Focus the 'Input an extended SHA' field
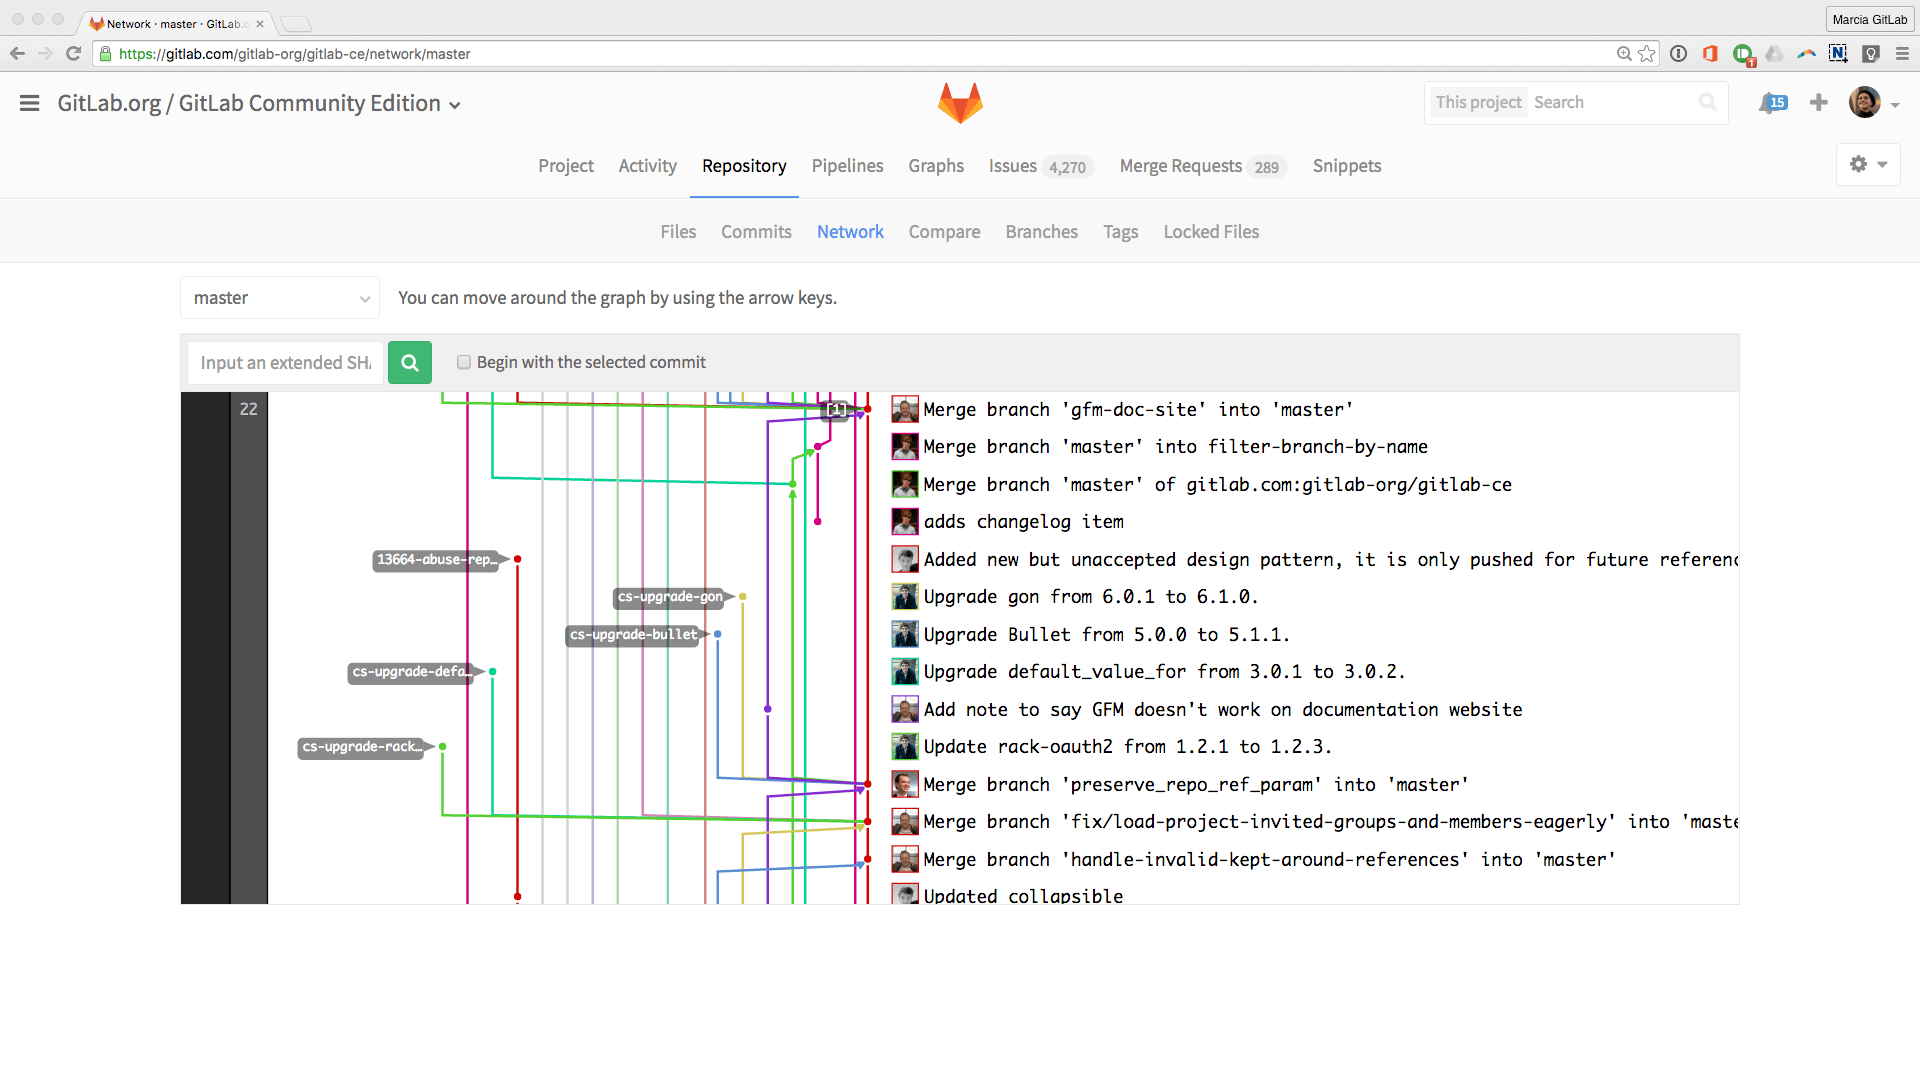This screenshot has height=1080, width=1920. pyautogui.click(x=285, y=363)
